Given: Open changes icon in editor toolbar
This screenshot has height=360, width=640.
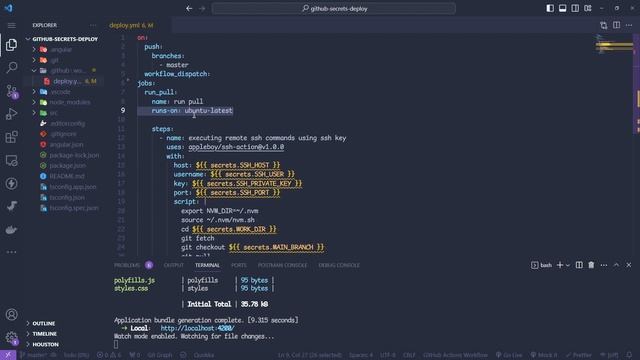Looking at the screenshot, I should pyautogui.click(x=604, y=25).
